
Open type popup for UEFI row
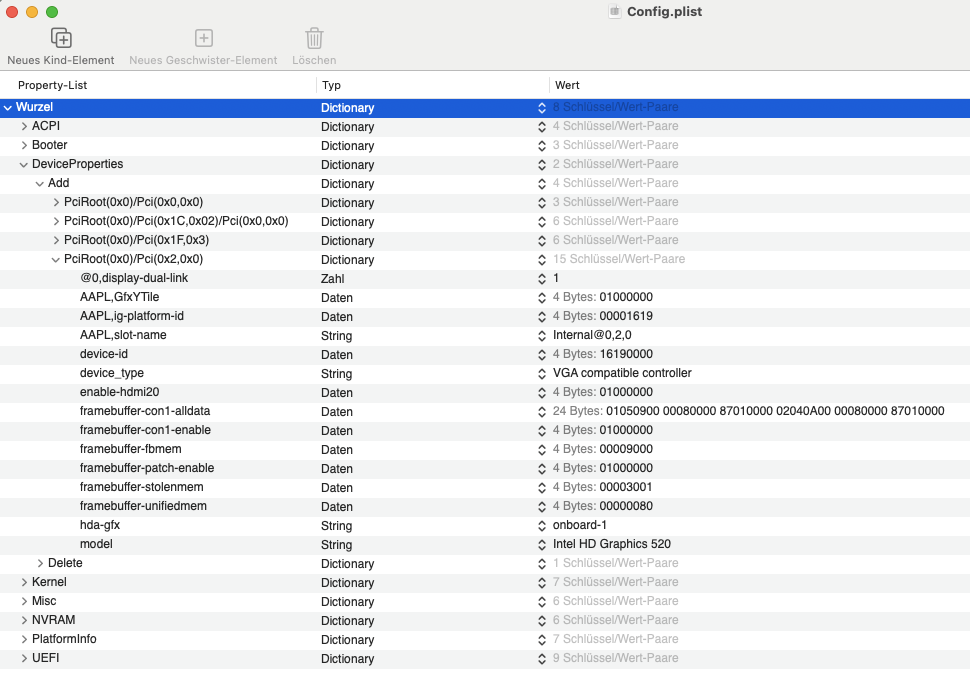click(x=542, y=659)
